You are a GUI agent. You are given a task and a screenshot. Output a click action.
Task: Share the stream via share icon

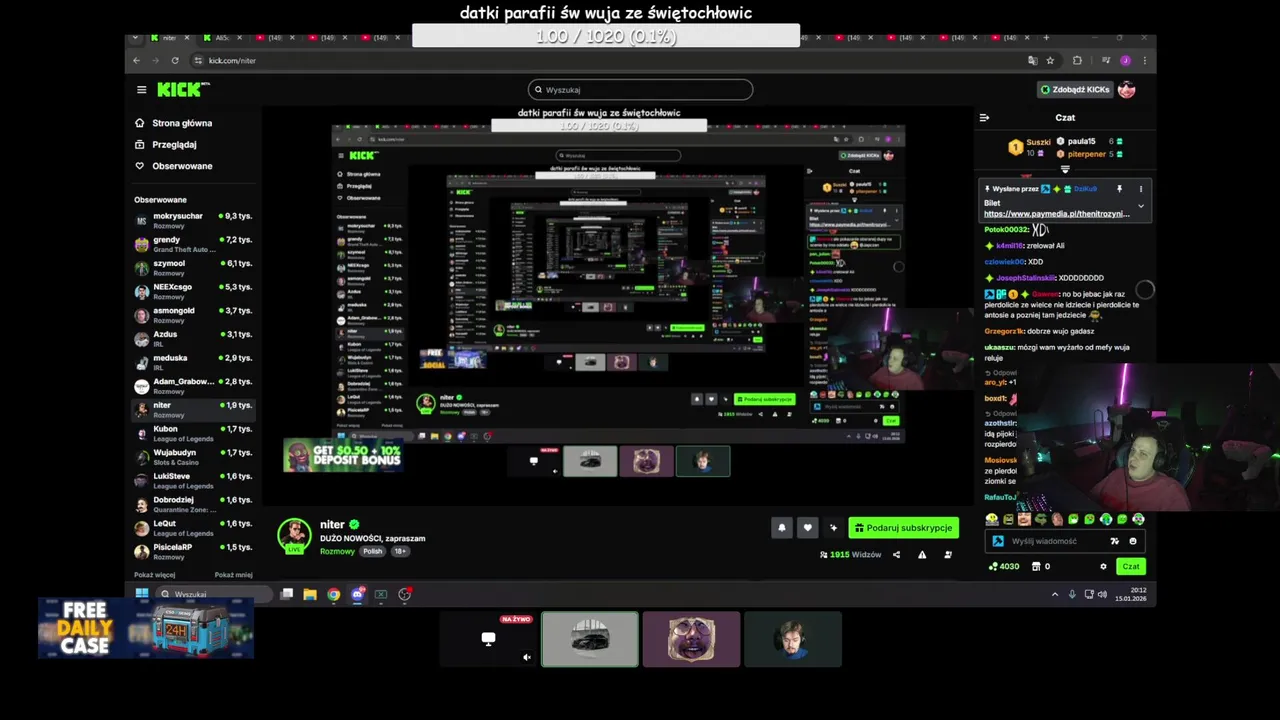tap(896, 555)
